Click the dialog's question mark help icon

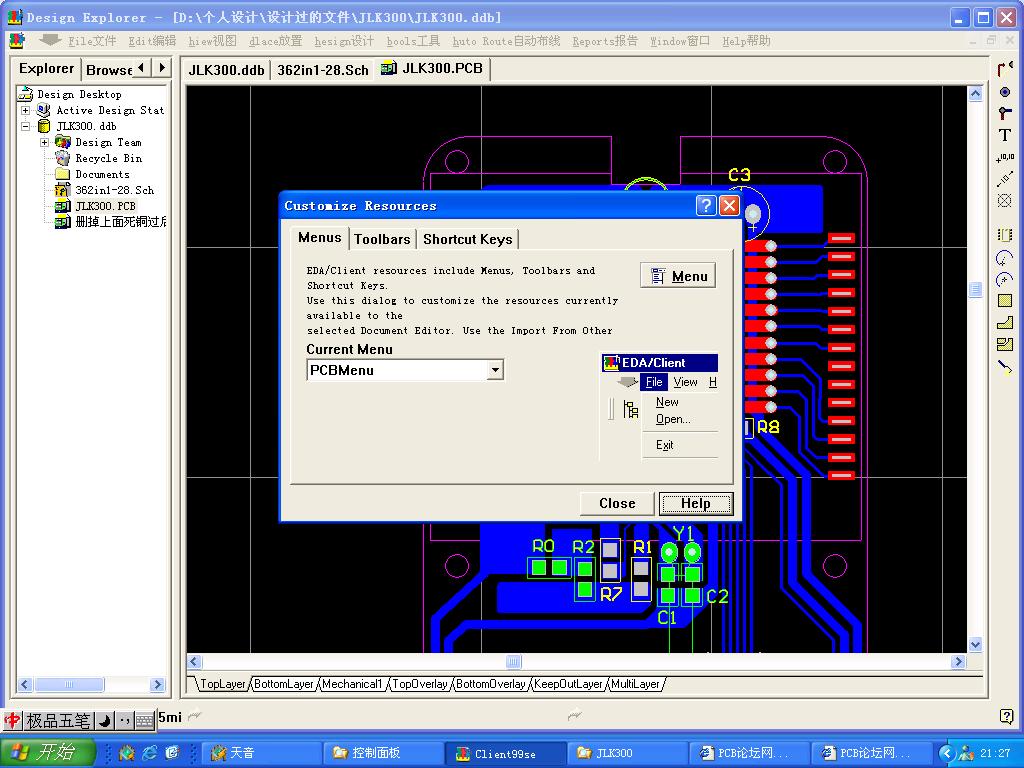coord(706,206)
